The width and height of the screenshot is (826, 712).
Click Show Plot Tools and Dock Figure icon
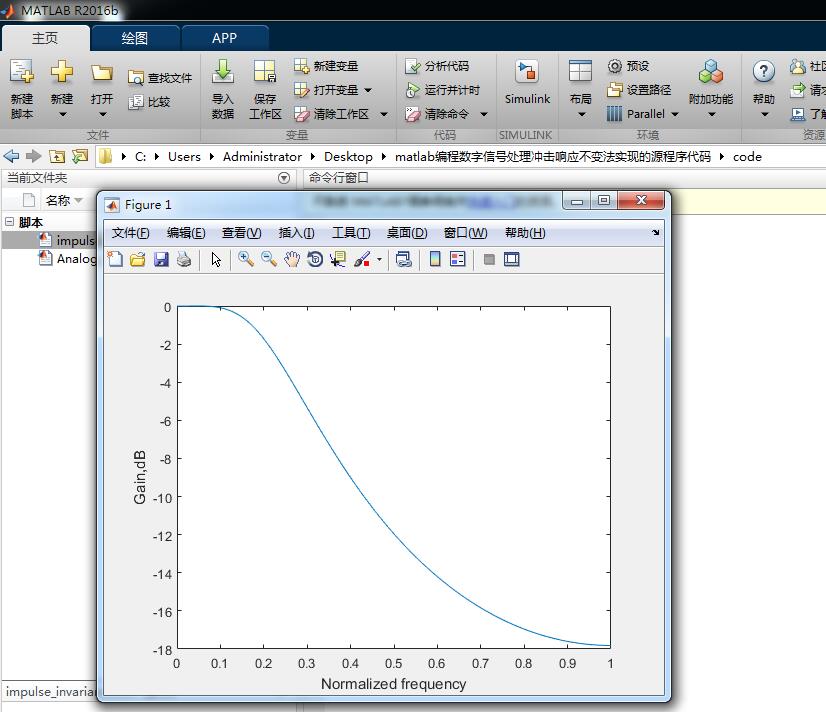512,259
